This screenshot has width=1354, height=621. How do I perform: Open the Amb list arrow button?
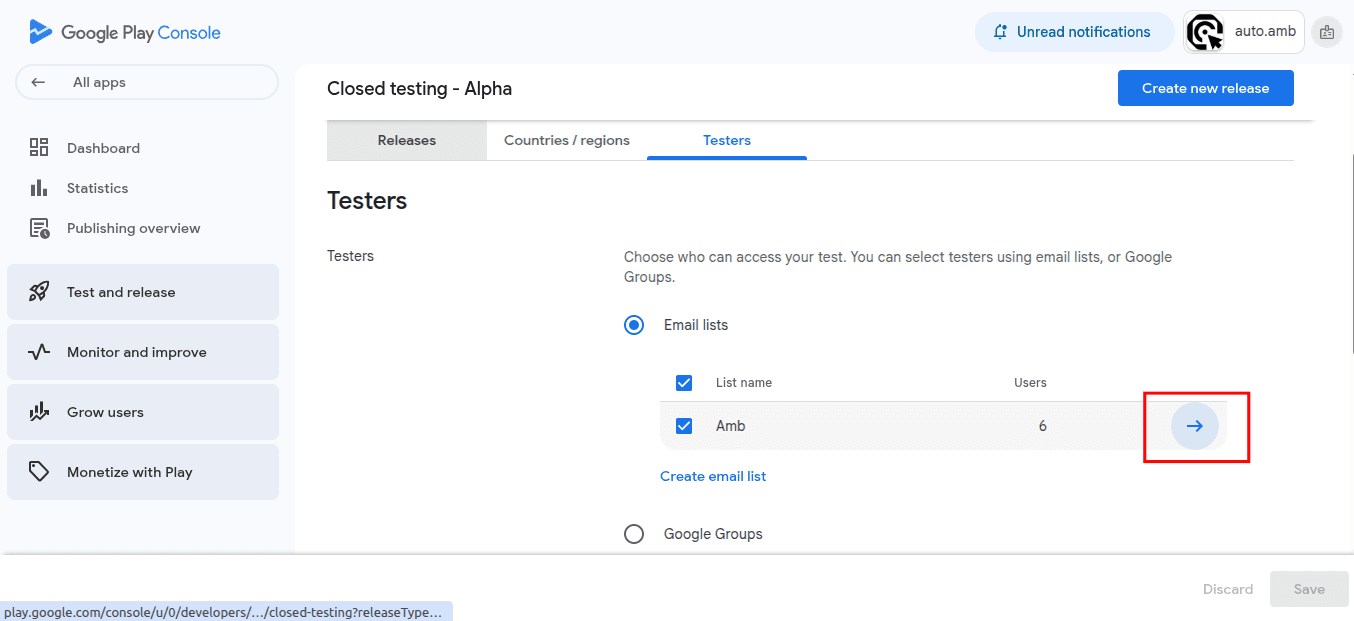(1195, 426)
